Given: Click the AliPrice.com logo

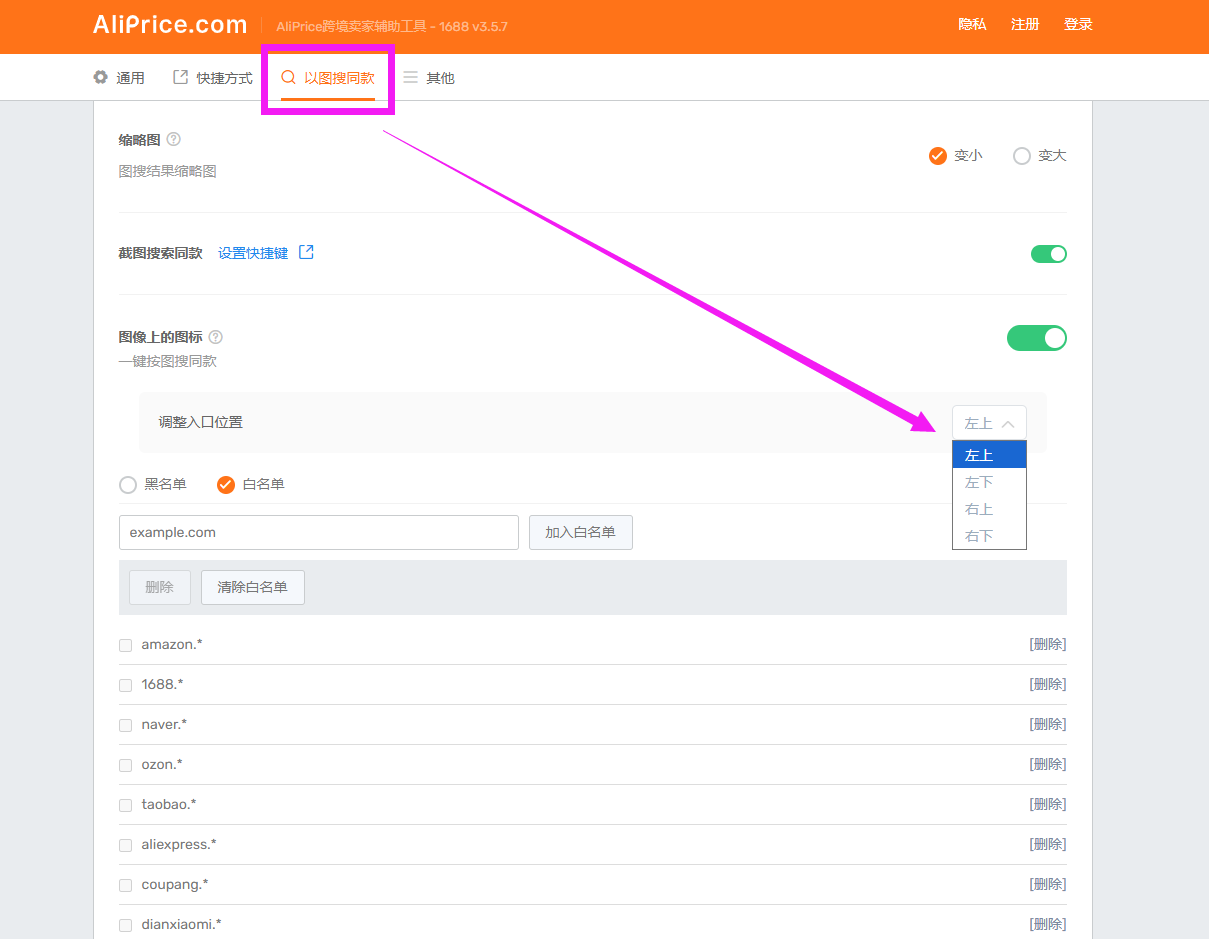Looking at the screenshot, I should coord(170,25).
